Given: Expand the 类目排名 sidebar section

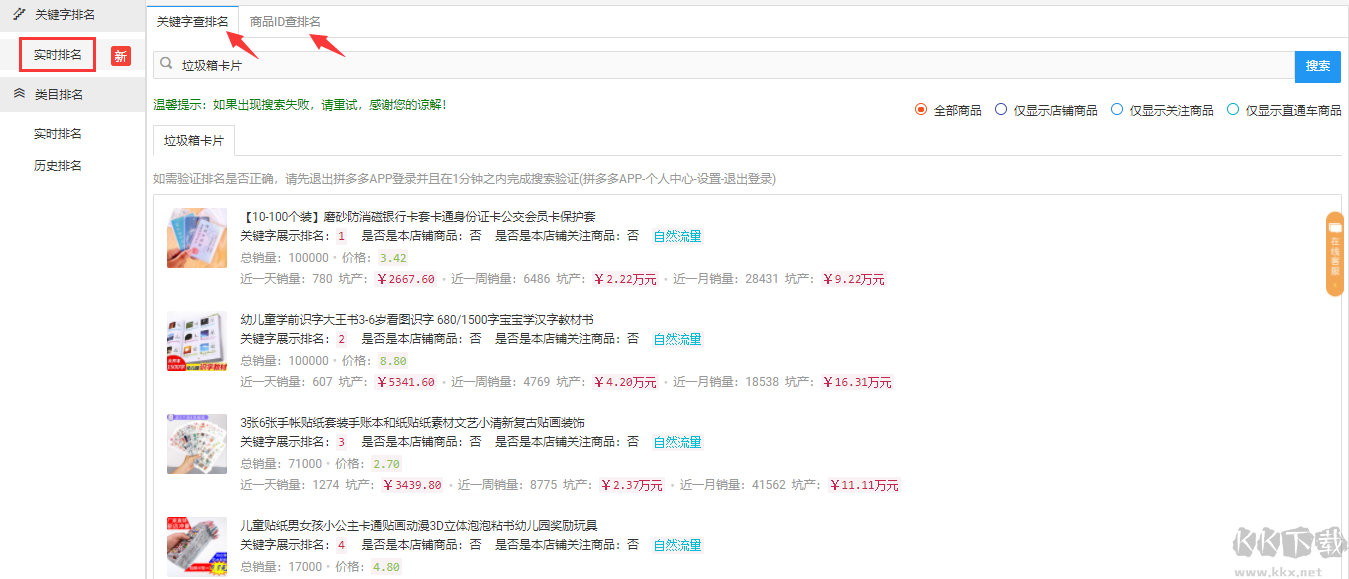Looking at the screenshot, I should click(x=58, y=94).
